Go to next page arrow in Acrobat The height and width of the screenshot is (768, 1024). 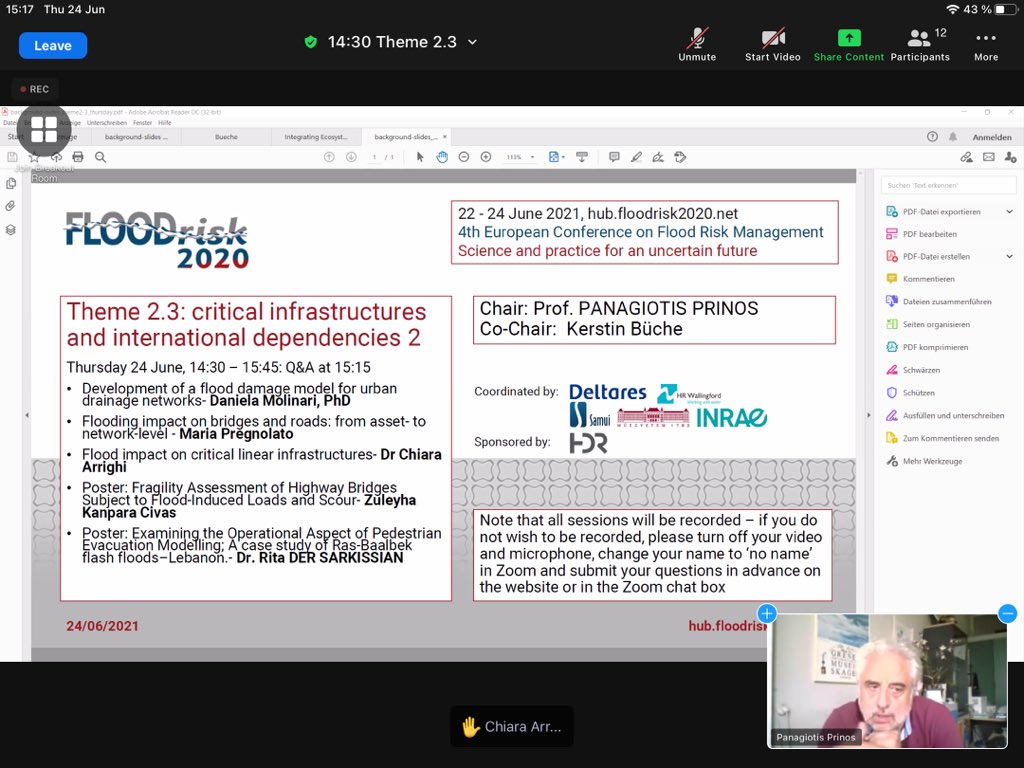click(x=351, y=157)
